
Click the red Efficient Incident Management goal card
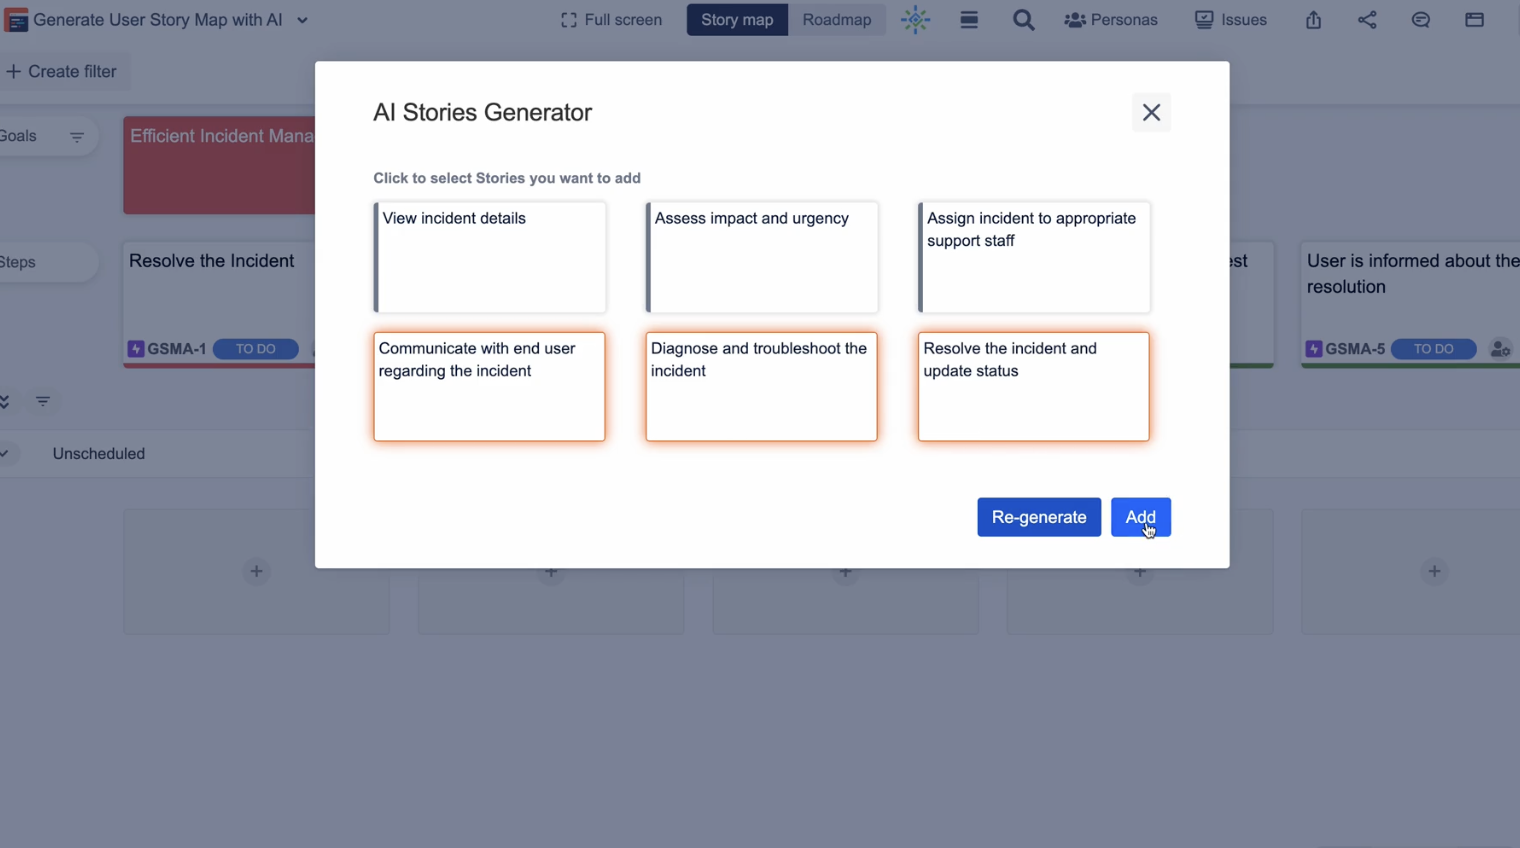click(x=220, y=165)
